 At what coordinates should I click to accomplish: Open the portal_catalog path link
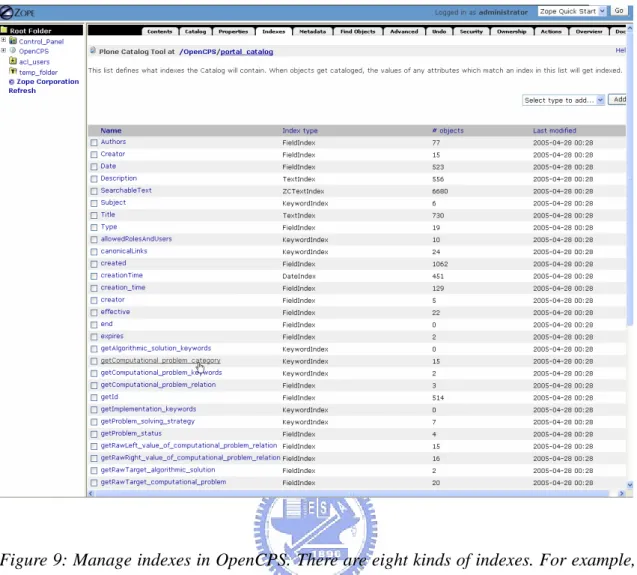(247, 52)
